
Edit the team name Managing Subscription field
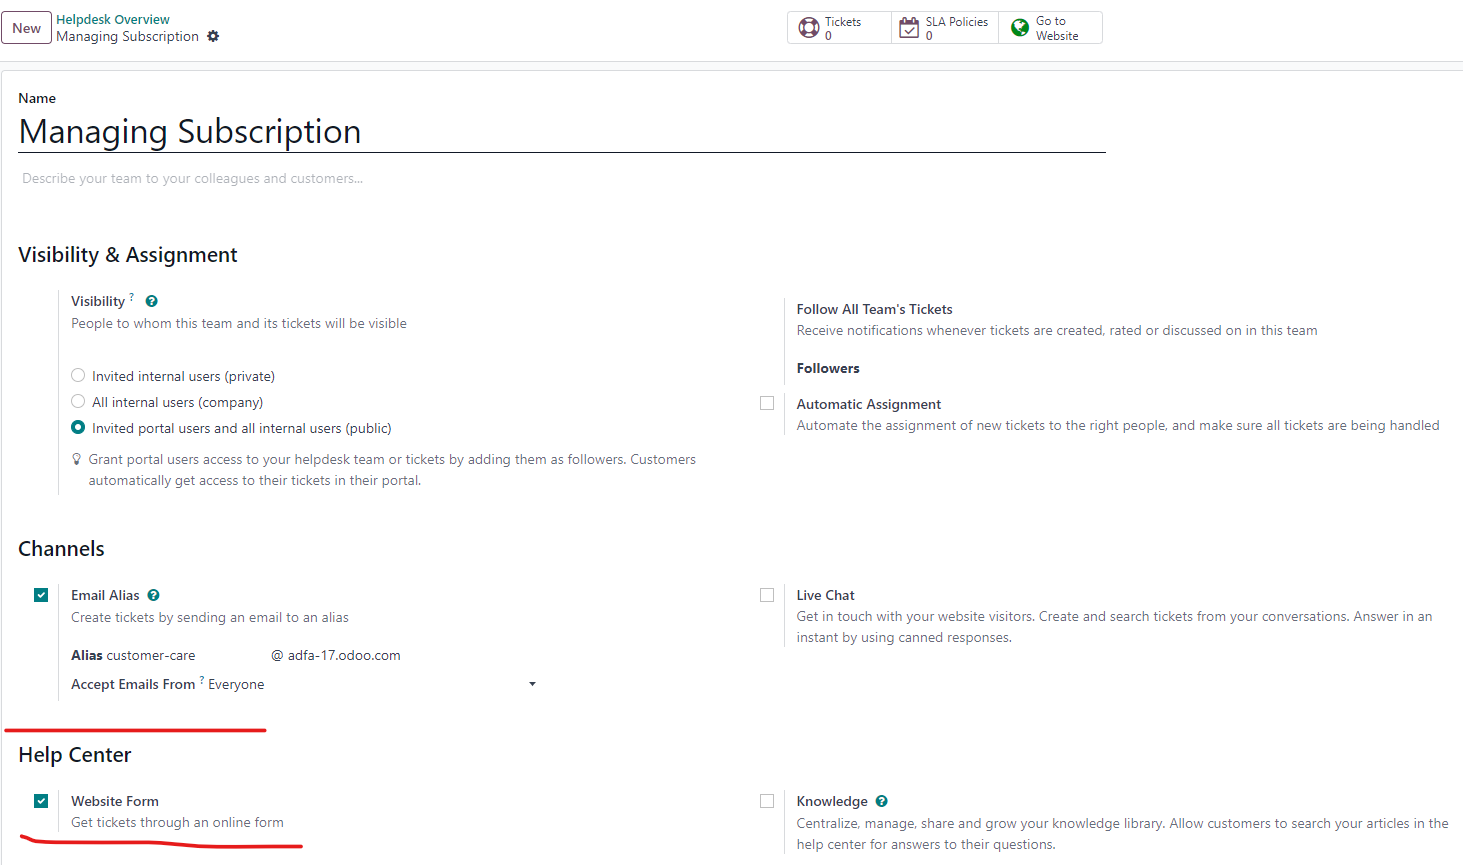pyautogui.click(x=561, y=132)
